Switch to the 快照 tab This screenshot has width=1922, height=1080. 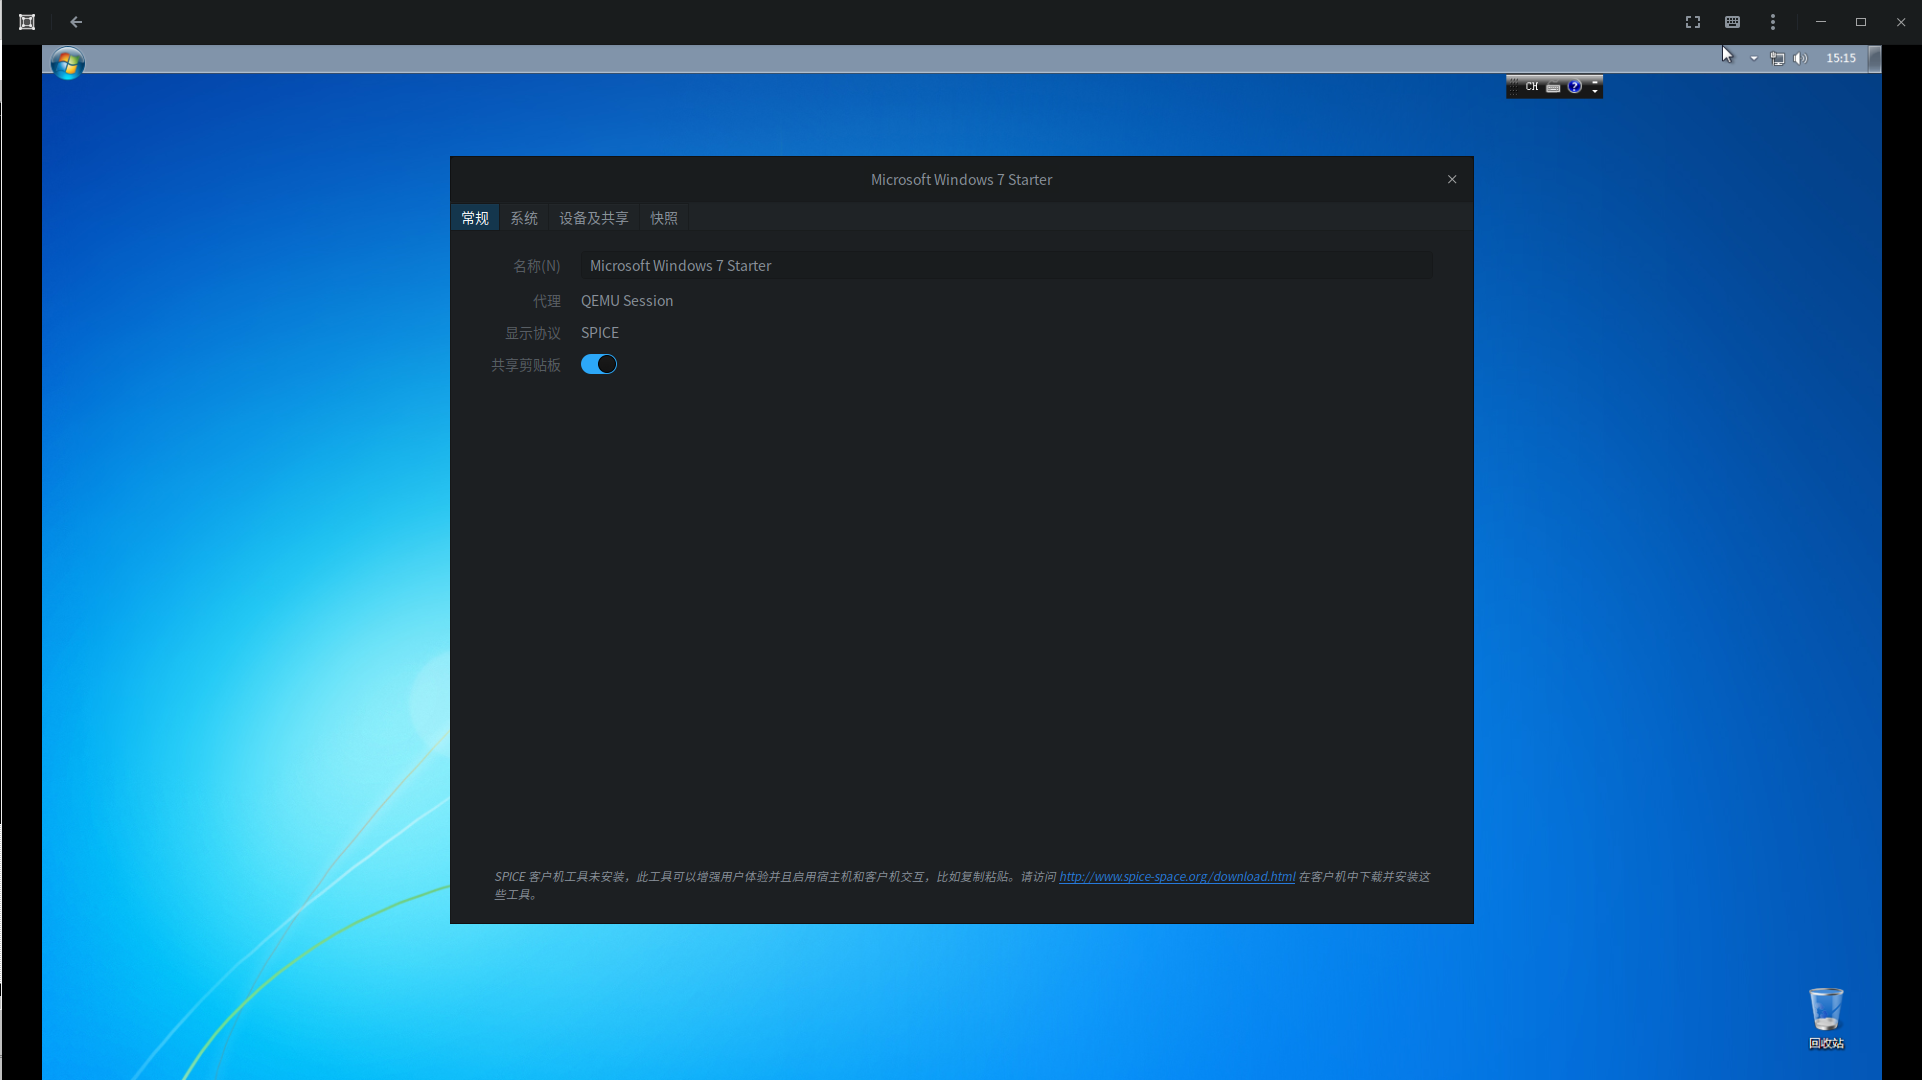[664, 218]
